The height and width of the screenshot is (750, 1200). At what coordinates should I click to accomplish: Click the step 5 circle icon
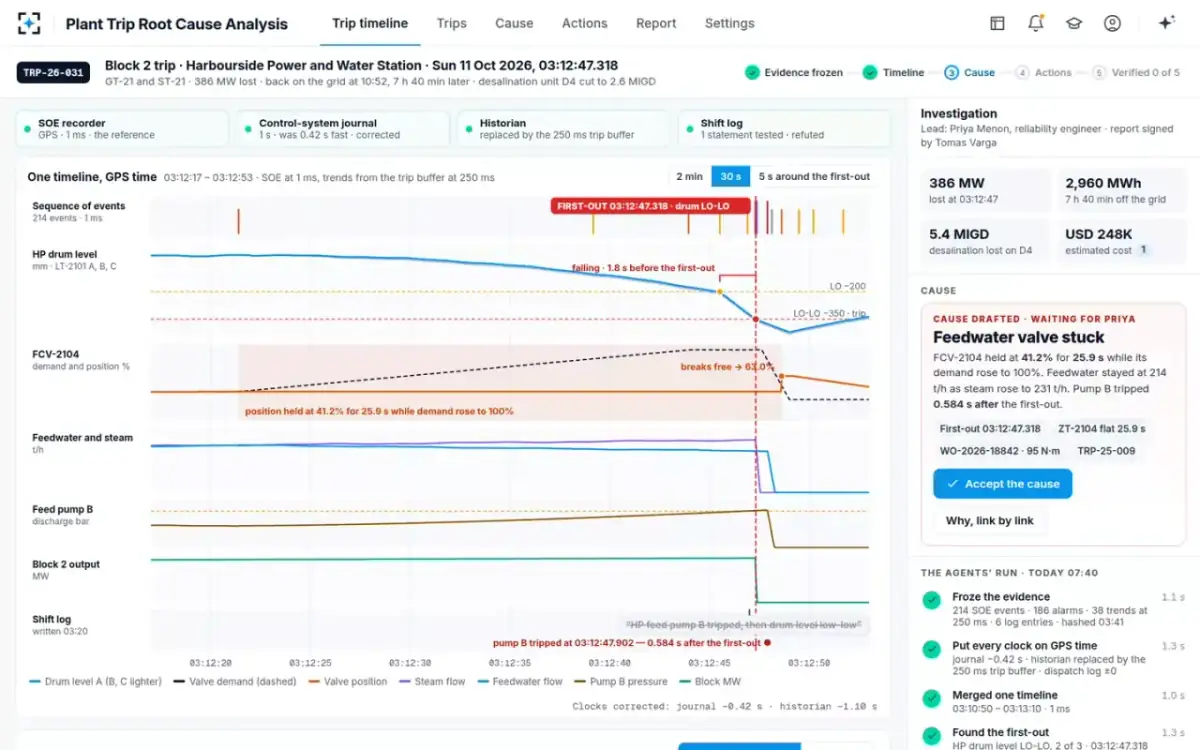(1099, 72)
